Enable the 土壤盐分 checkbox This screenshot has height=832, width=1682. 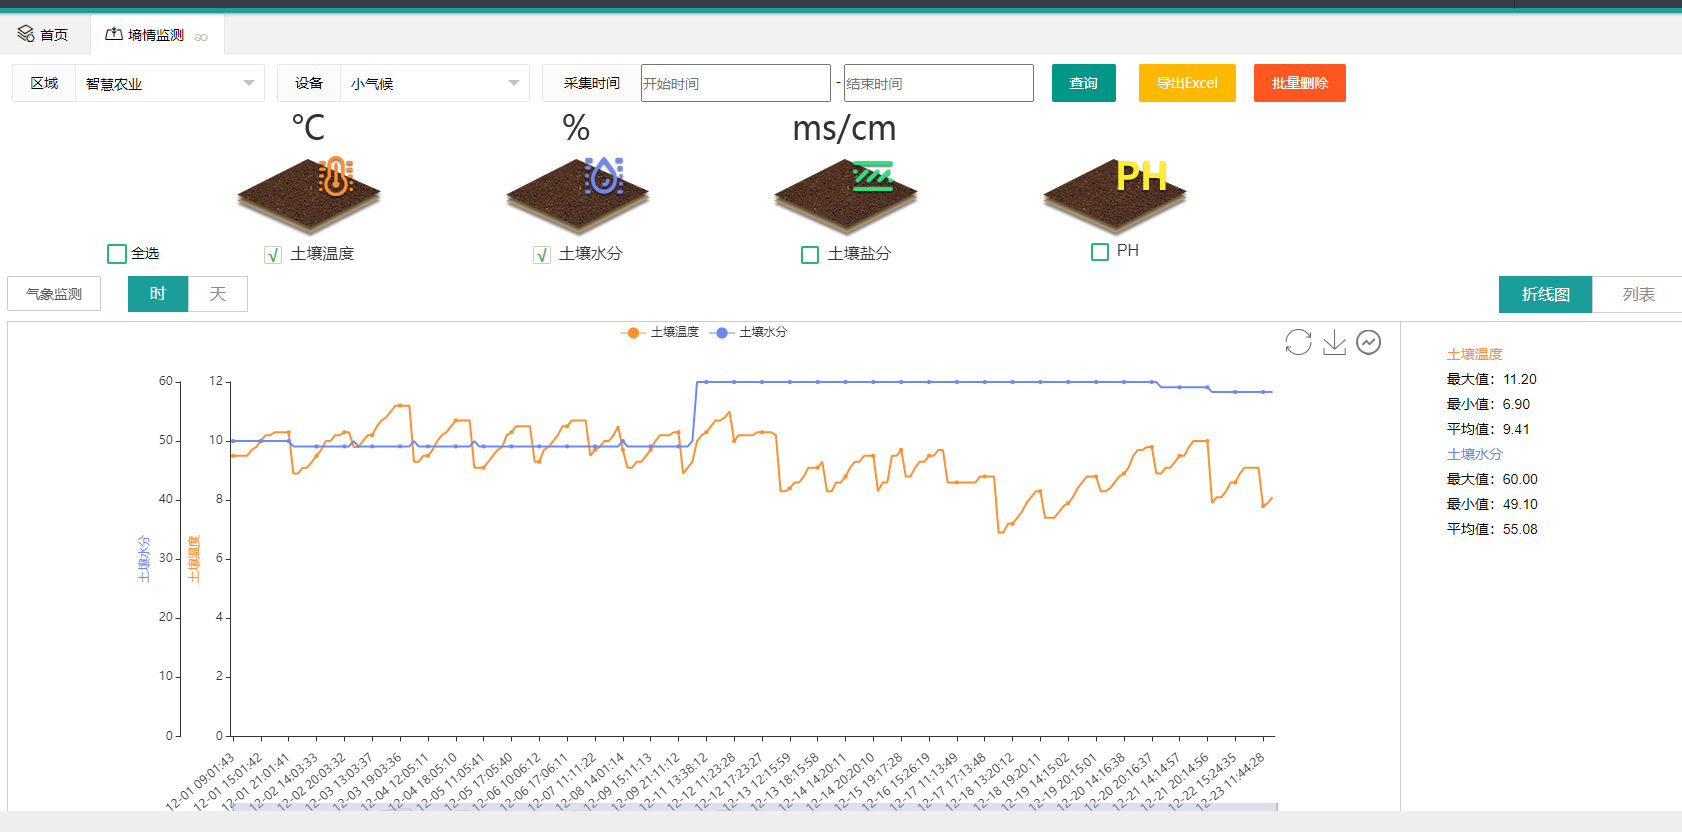[x=810, y=255]
